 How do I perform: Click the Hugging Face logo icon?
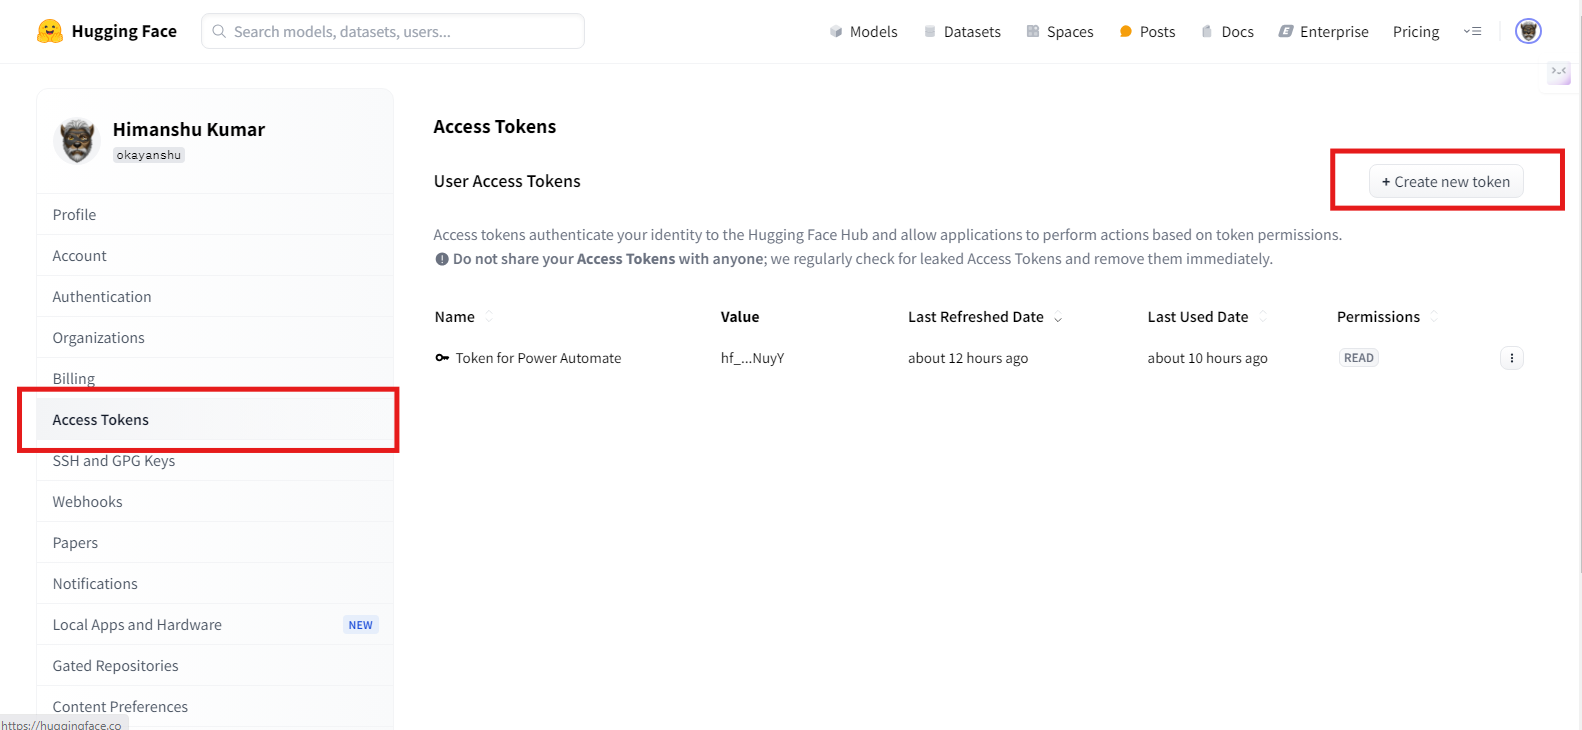49,31
